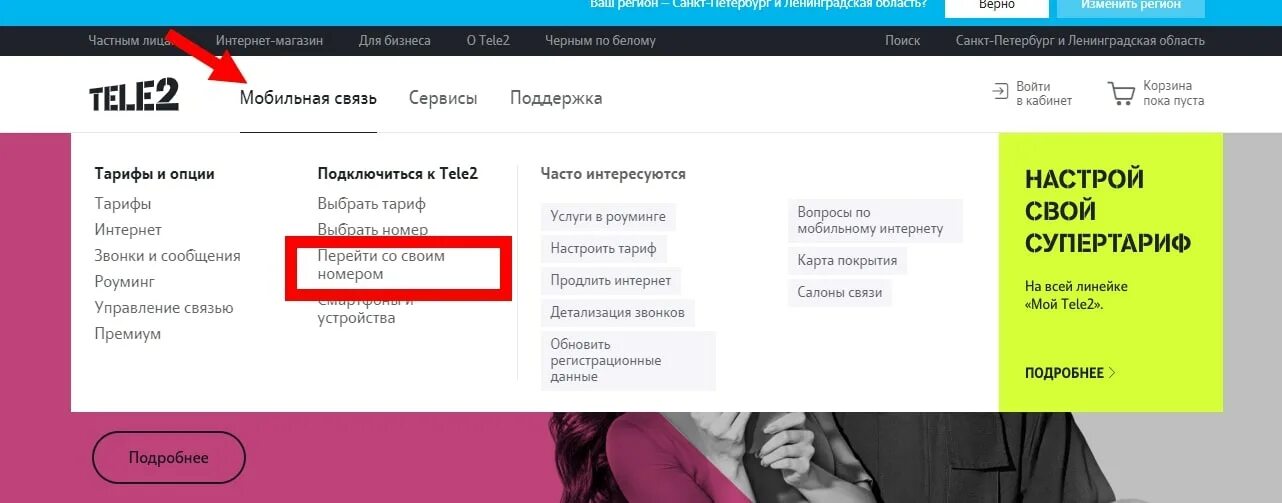Open Корзина пока пуста
Screen dimensions: 1282x503
tap(1174, 94)
